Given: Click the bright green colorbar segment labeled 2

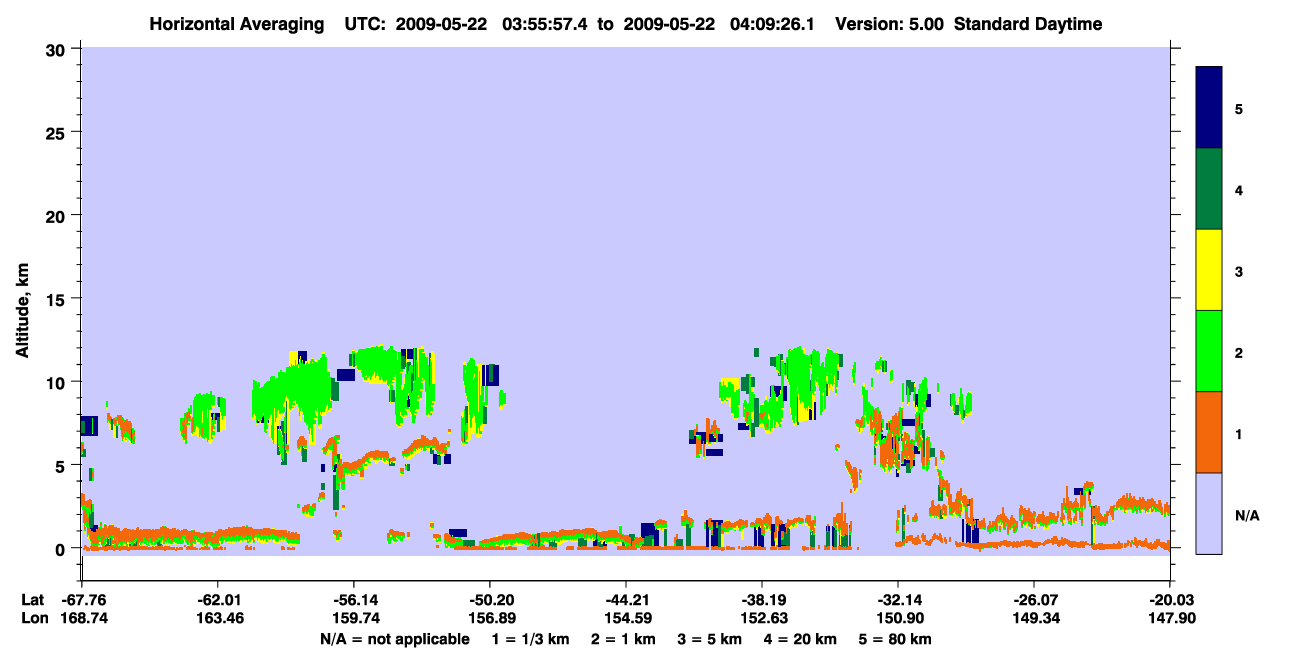Looking at the screenshot, I should (1209, 351).
